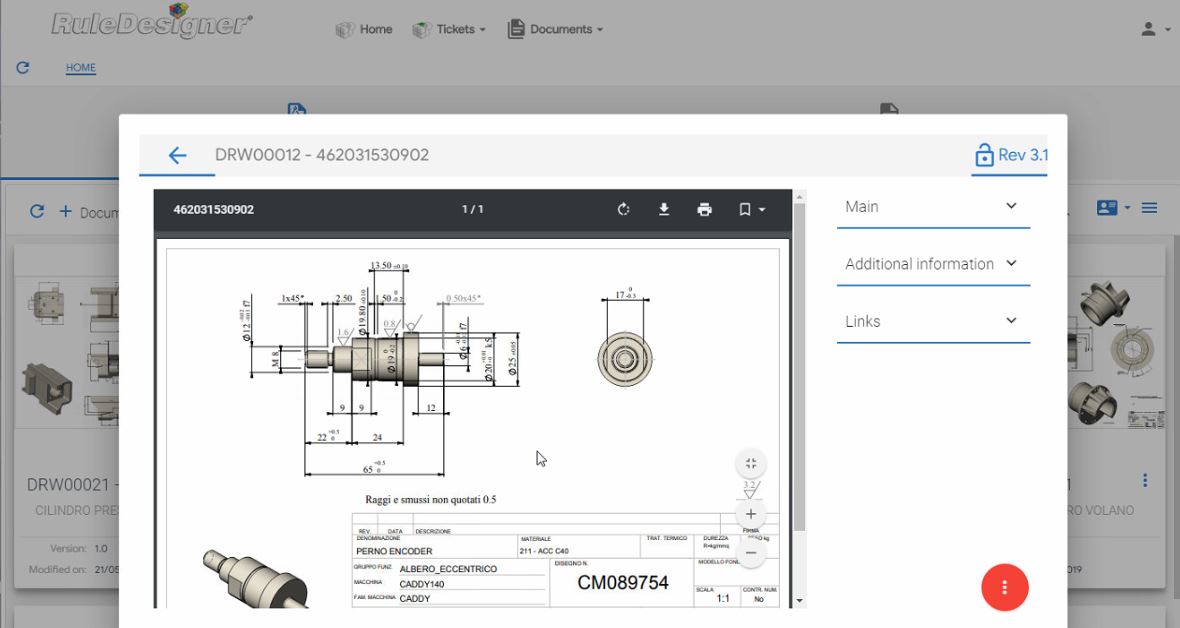1180x628 pixels.
Task: Click the 211 - ACC C40 material text
Action: click(544, 551)
